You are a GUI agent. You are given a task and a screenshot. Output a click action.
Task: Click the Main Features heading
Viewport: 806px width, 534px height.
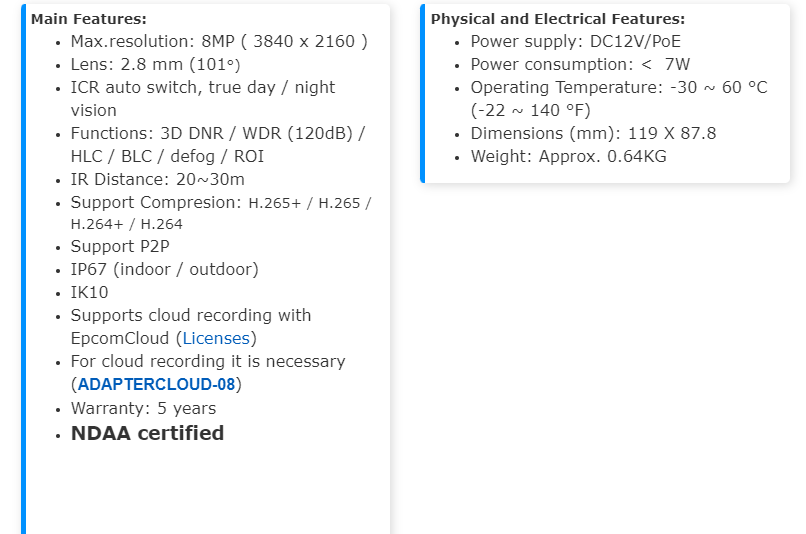[89, 19]
